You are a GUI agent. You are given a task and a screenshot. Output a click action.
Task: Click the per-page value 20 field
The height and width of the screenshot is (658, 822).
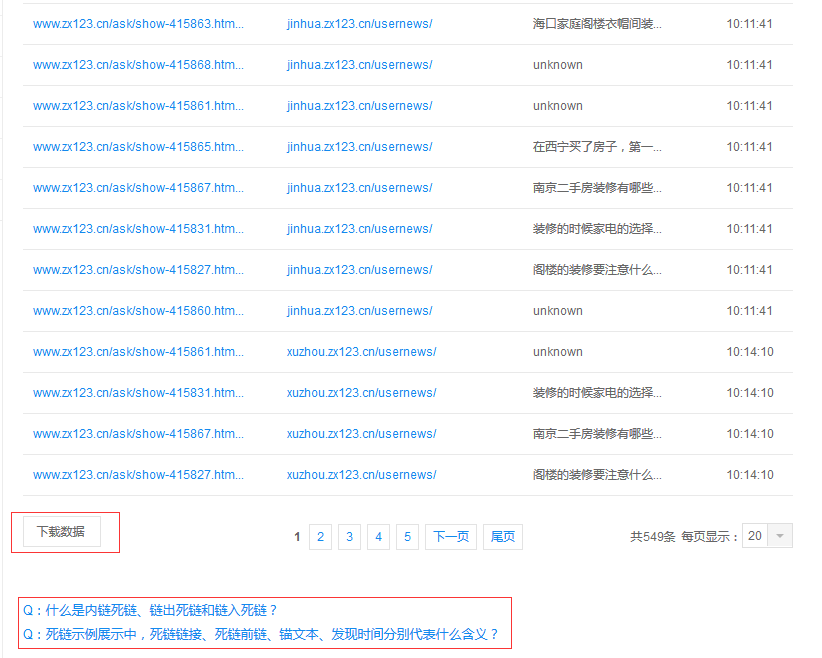pyautogui.click(x=755, y=536)
